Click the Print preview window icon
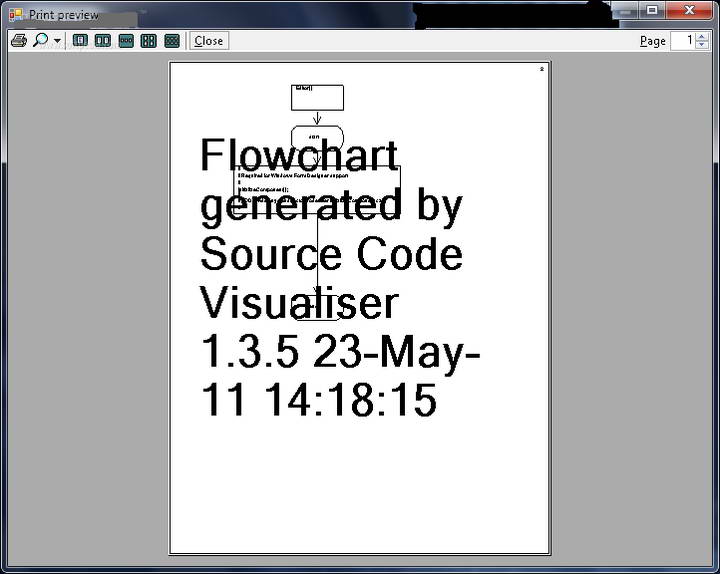720x574 pixels. tap(16, 15)
